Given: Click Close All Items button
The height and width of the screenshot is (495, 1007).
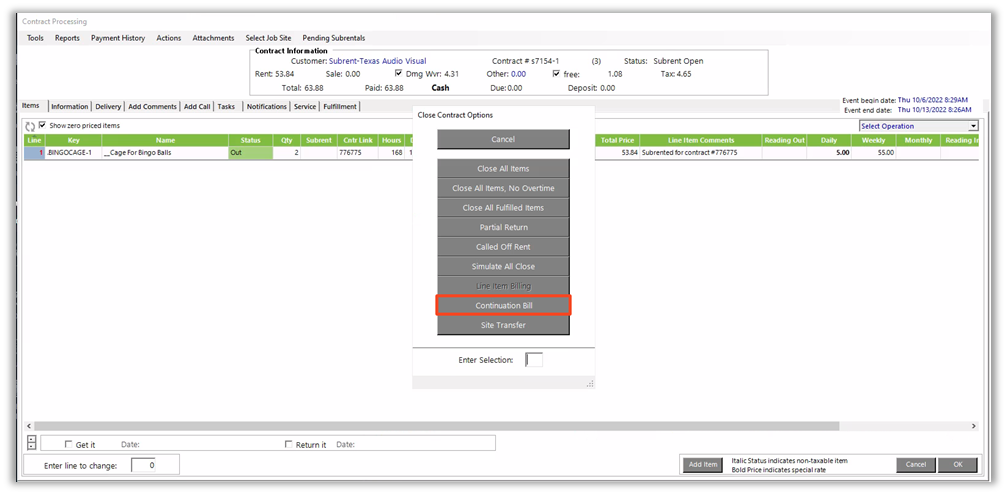Looking at the screenshot, I should [503, 169].
